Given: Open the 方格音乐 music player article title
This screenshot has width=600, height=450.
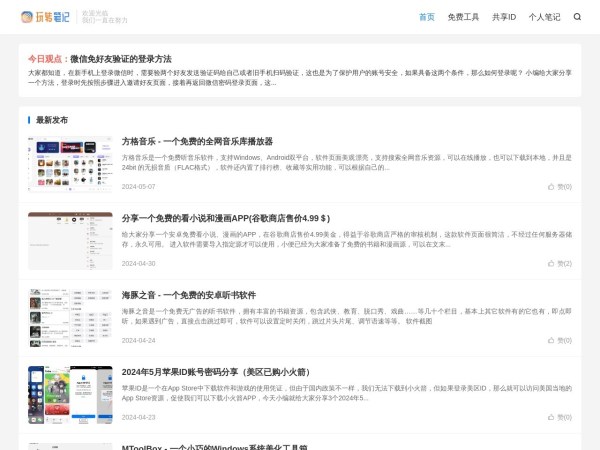Looking at the screenshot, I should [x=197, y=141].
